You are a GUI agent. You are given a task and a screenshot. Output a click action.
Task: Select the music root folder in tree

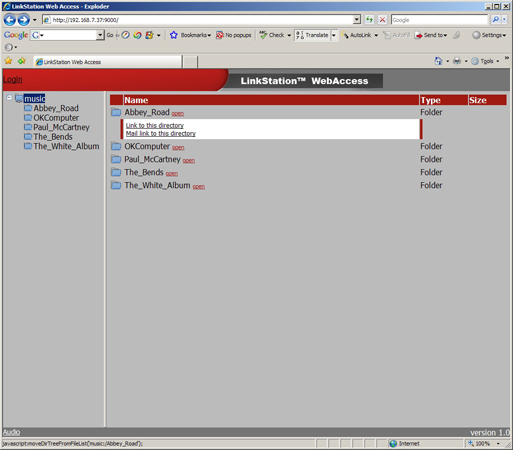point(34,99)
